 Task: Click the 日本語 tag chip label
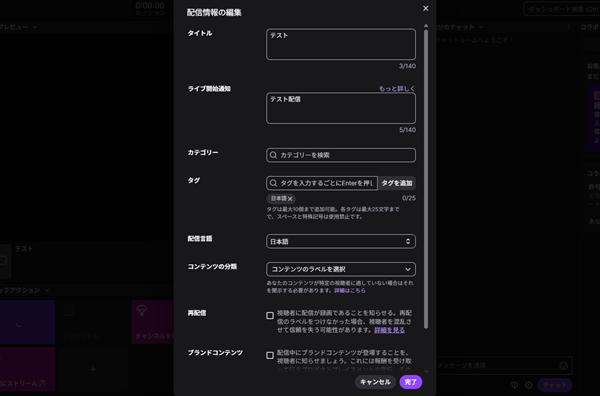coord(279,199)
